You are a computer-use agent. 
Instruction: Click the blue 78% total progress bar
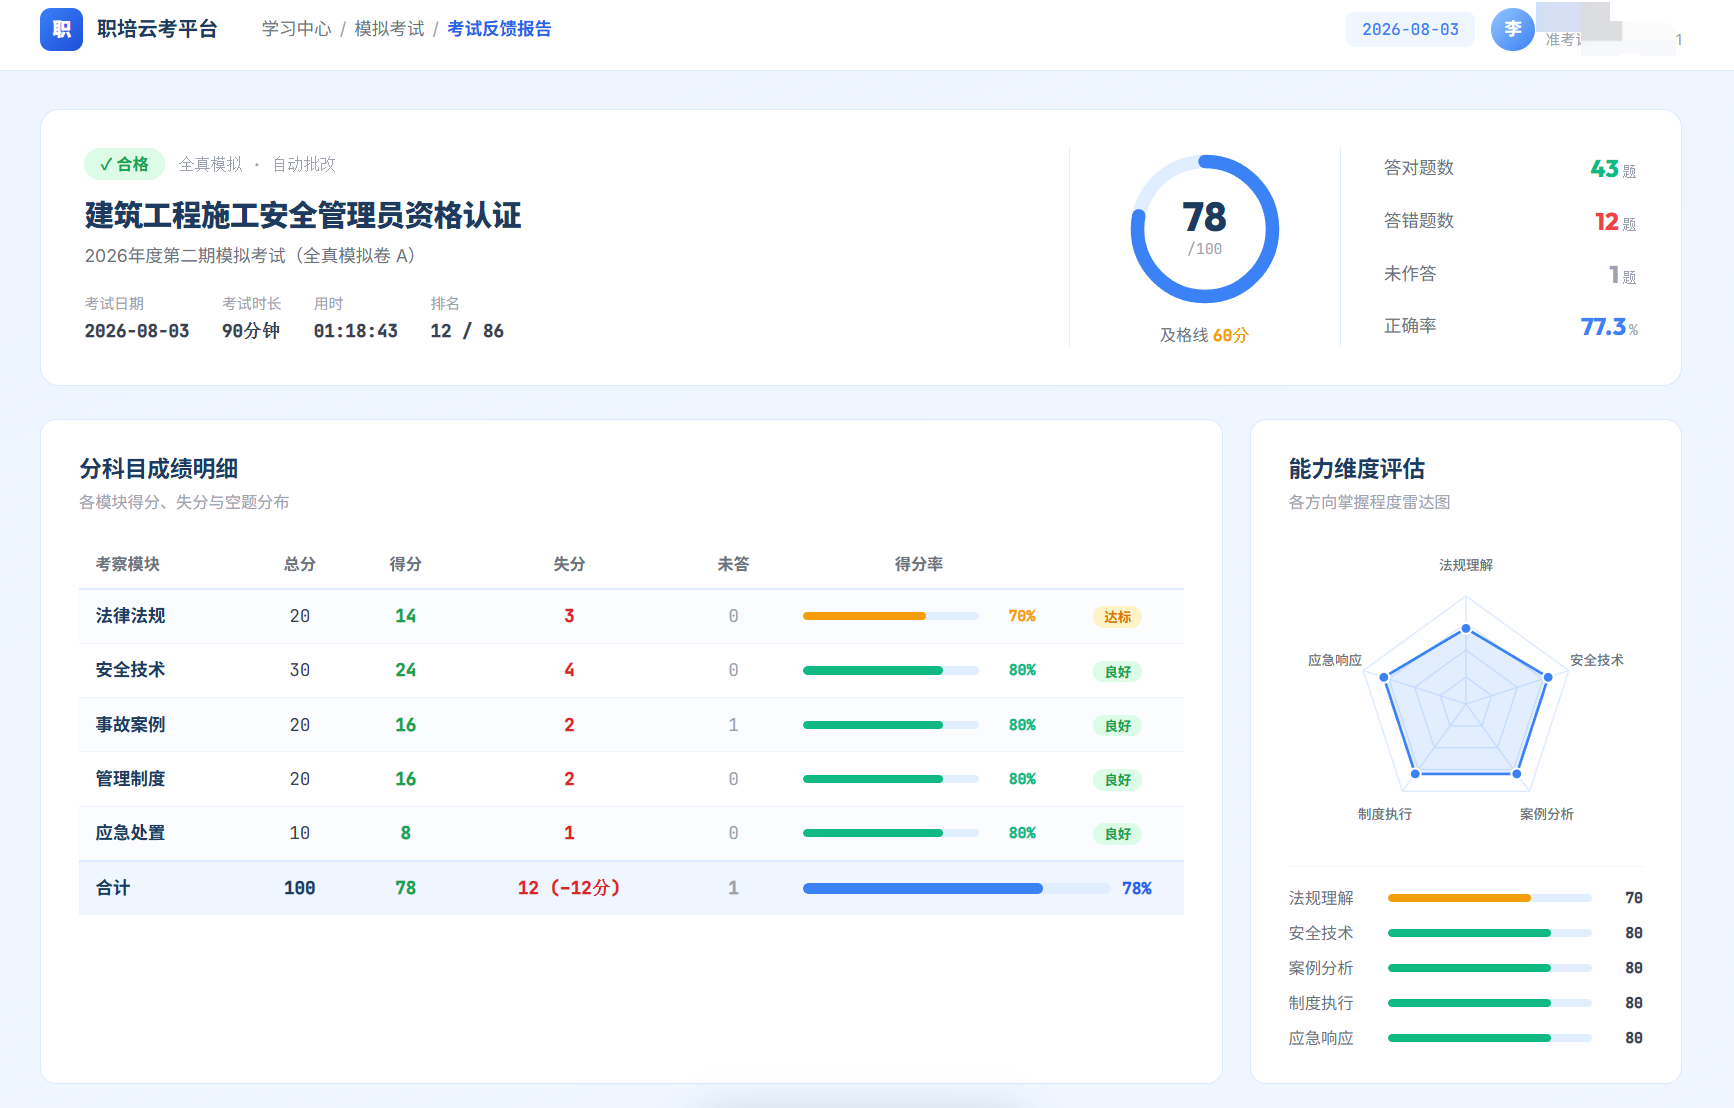point(956,888)
